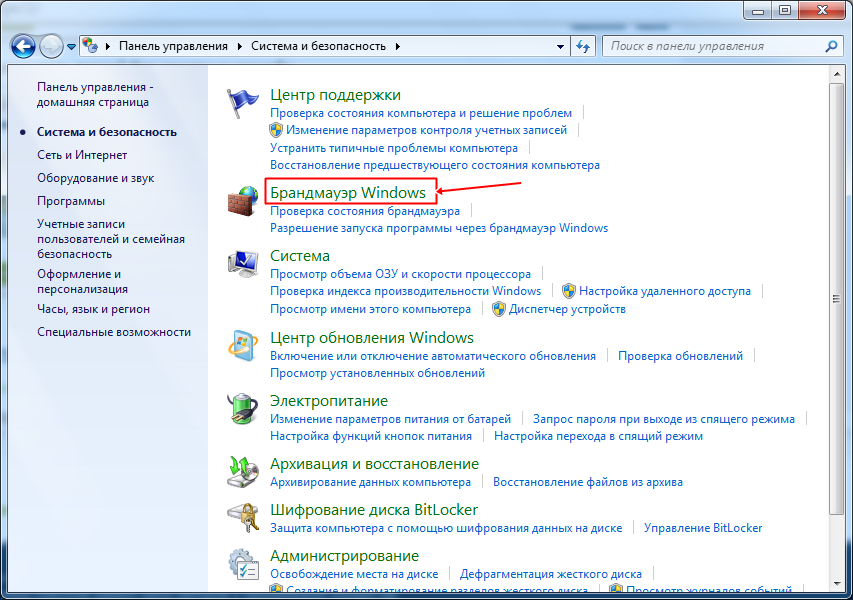Click Просмотр установленных обновлений
The height and width of the screenshot is (600, 853).
pos(378,373)
